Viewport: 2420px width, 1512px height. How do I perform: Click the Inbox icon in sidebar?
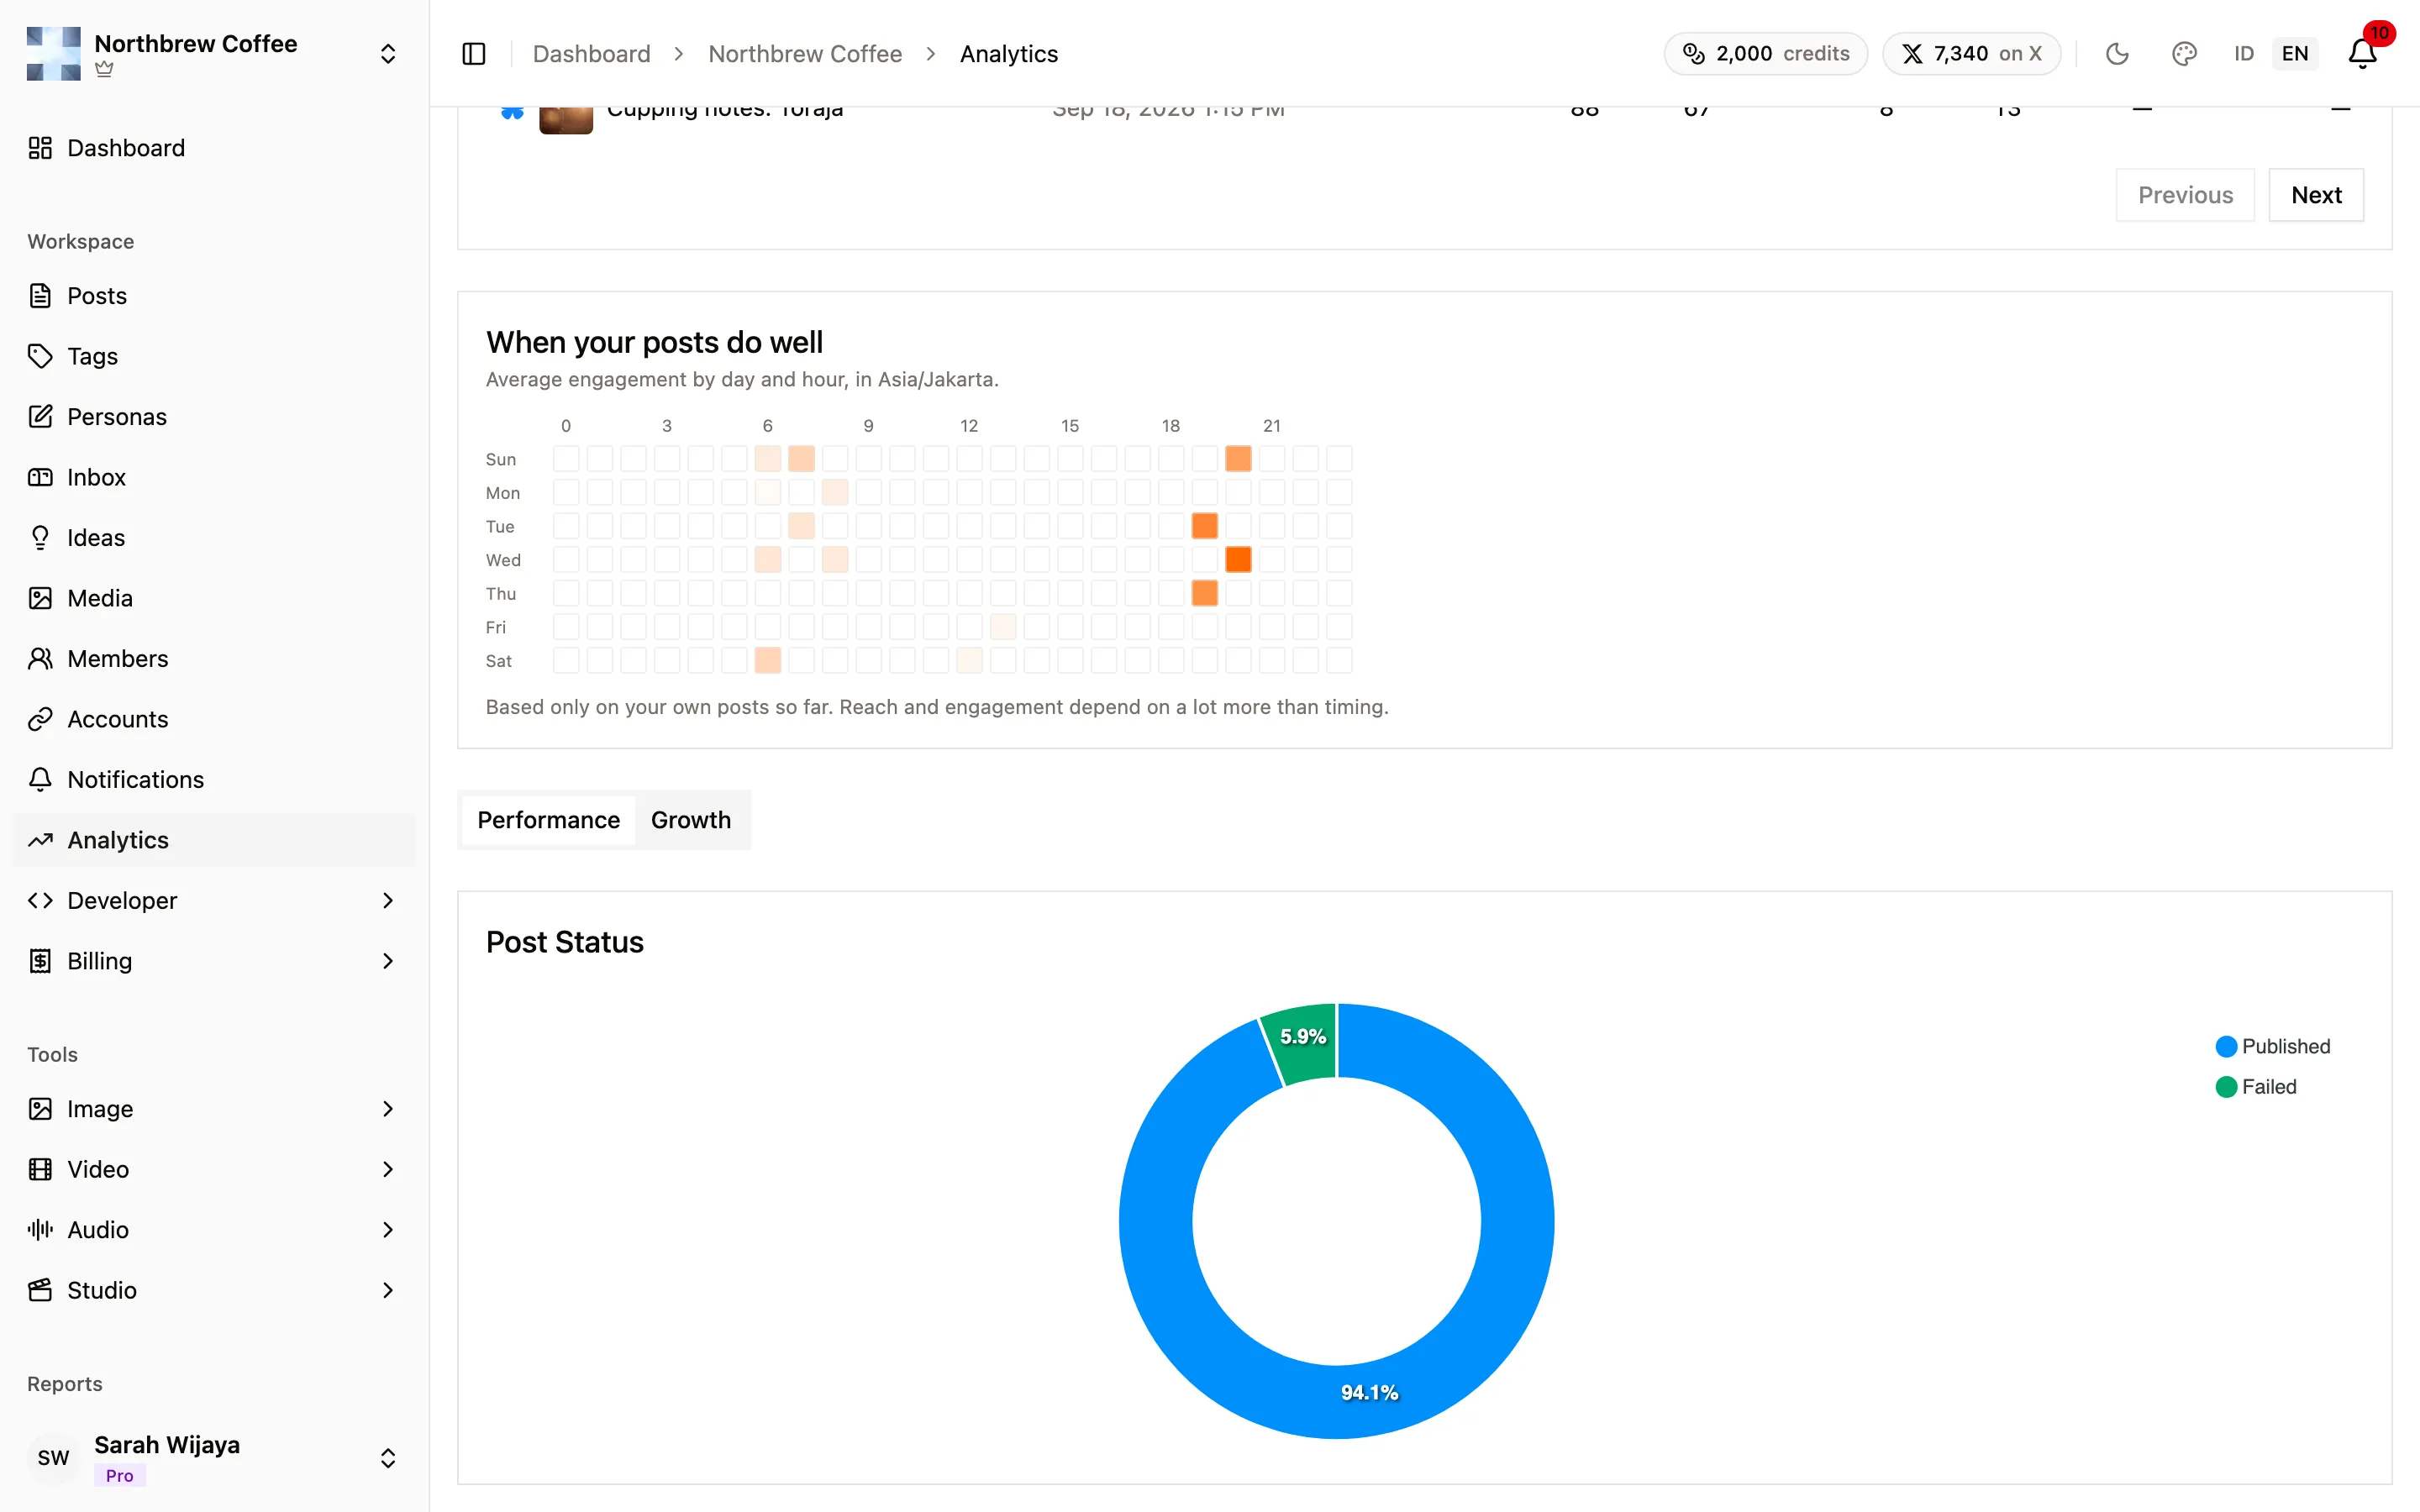click(40, 477)
